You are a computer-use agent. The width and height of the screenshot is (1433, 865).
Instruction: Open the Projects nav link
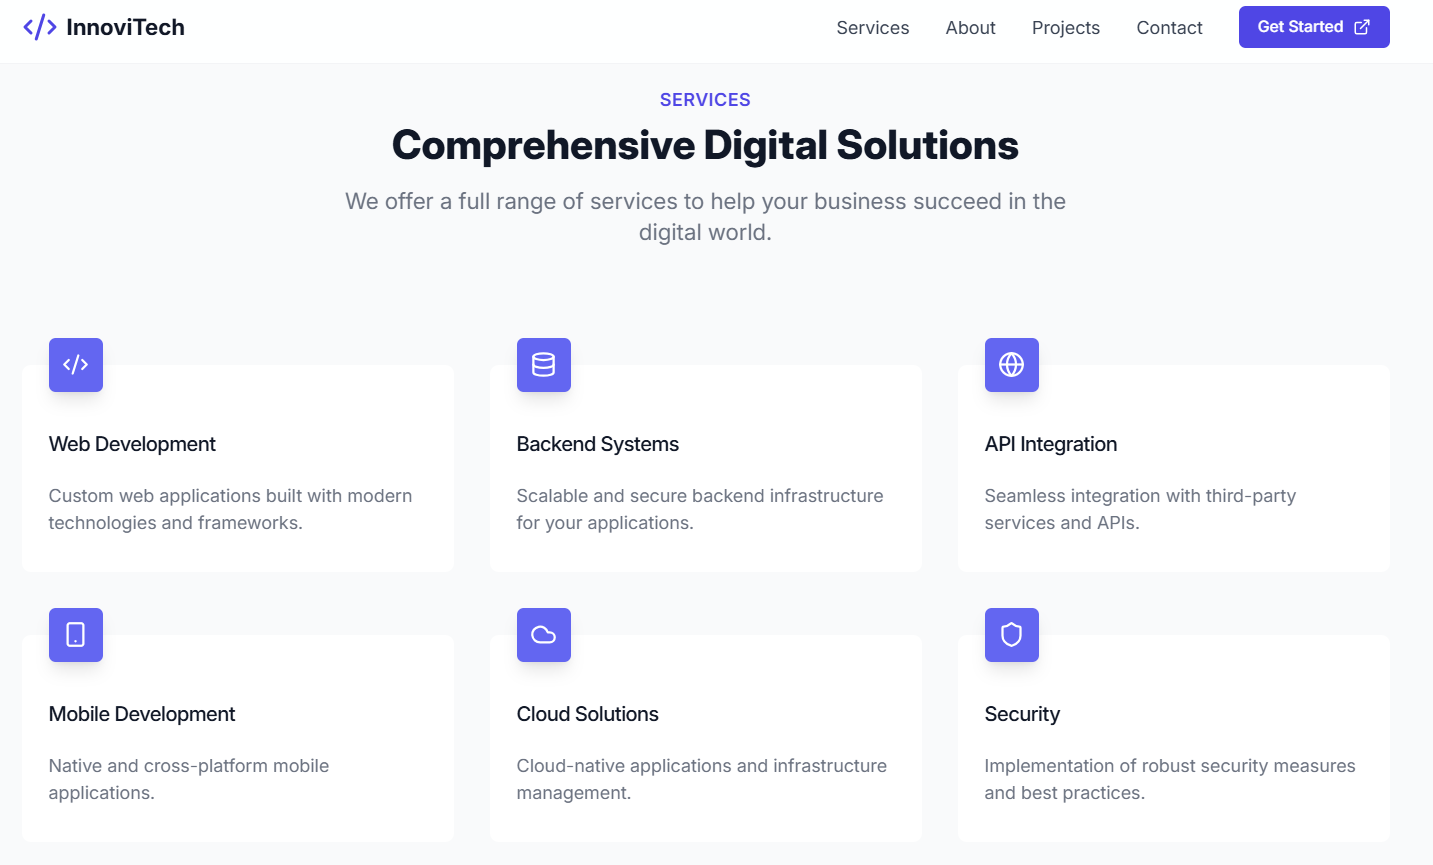tap(1066, 28)
